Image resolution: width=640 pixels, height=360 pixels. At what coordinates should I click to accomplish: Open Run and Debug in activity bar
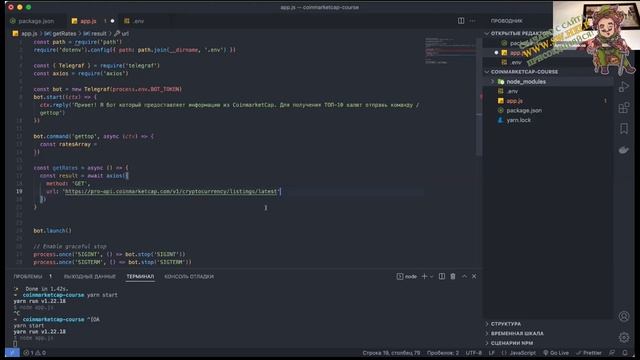click(624, 87)
